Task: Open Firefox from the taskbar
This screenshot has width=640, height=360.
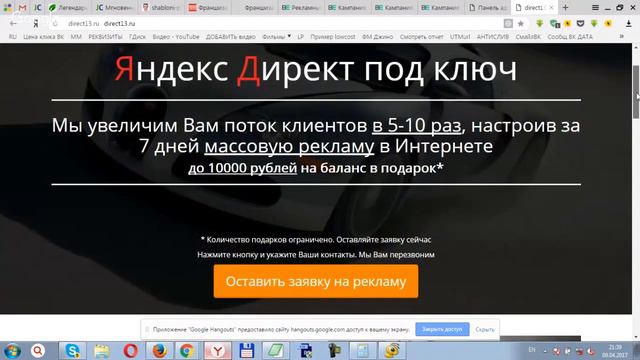Action: [x=159, y=351]
